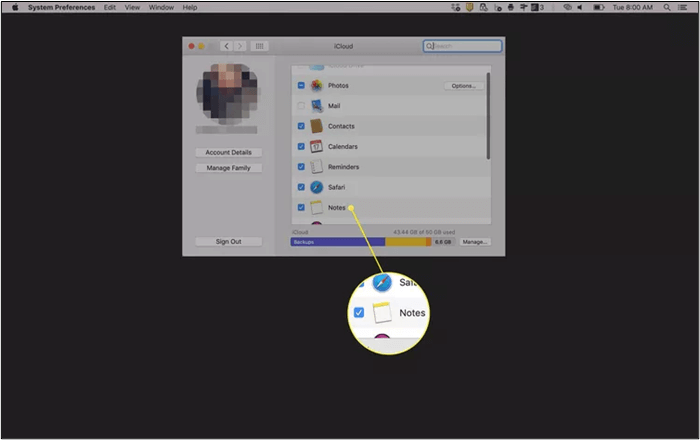The height and width of the screenshot is (440, 700).
Task: Click the Safari compass icon in the iCloud list
Action: point(317,187)
